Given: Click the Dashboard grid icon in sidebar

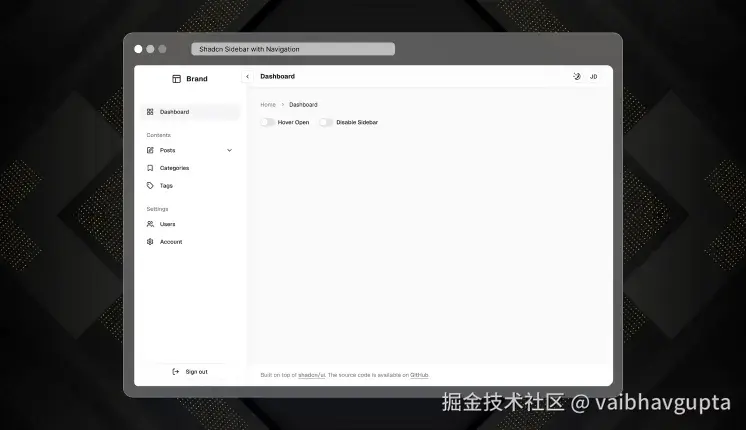Looking at the screenshot, I should coord(150,112).
